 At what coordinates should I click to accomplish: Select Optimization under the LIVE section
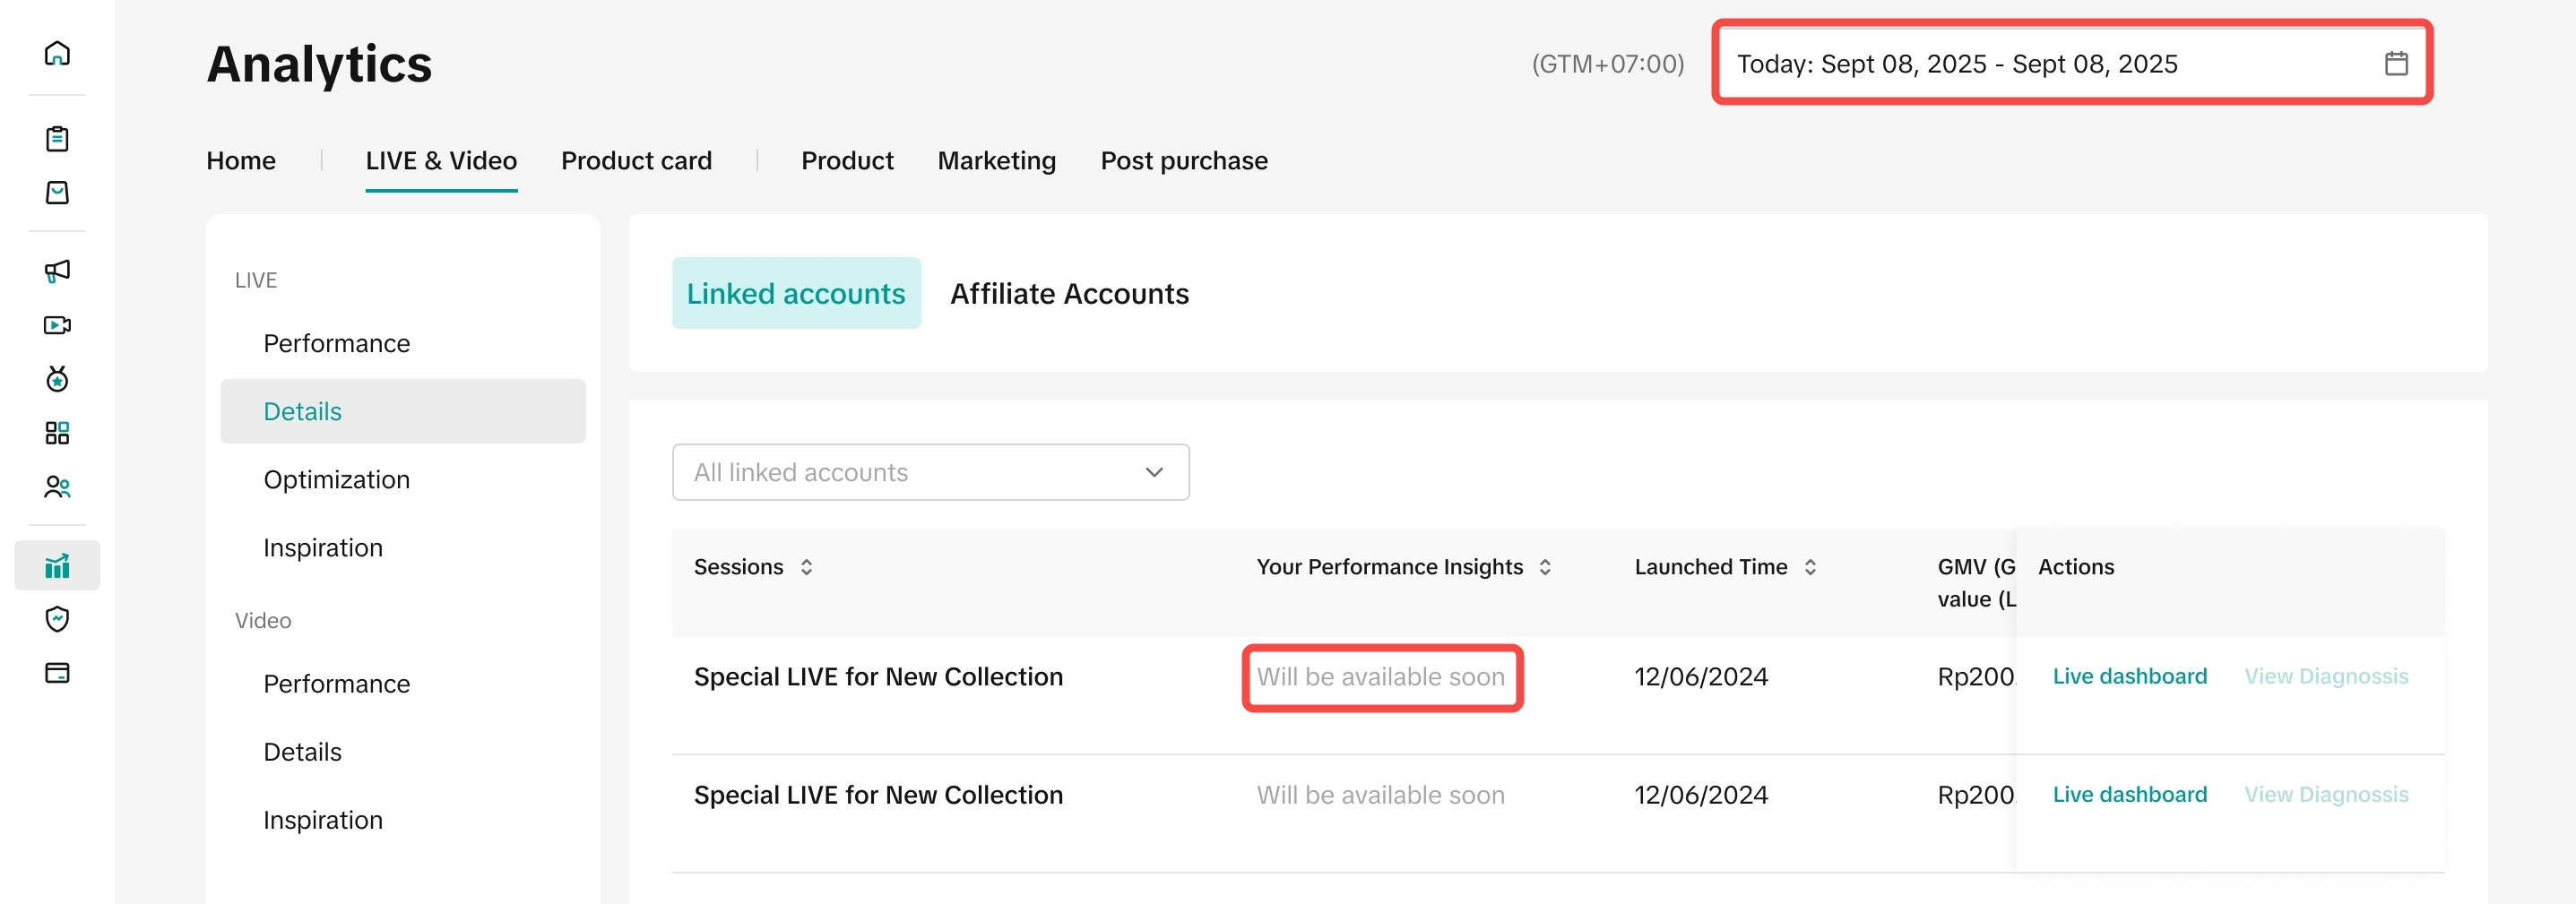[x=336, y=480]
